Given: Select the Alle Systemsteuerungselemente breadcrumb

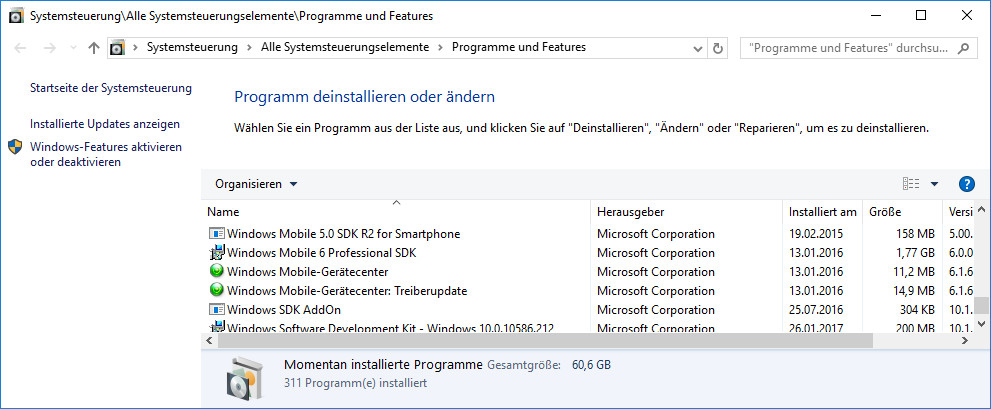Looking at the screenshot, I should (344, 47).
